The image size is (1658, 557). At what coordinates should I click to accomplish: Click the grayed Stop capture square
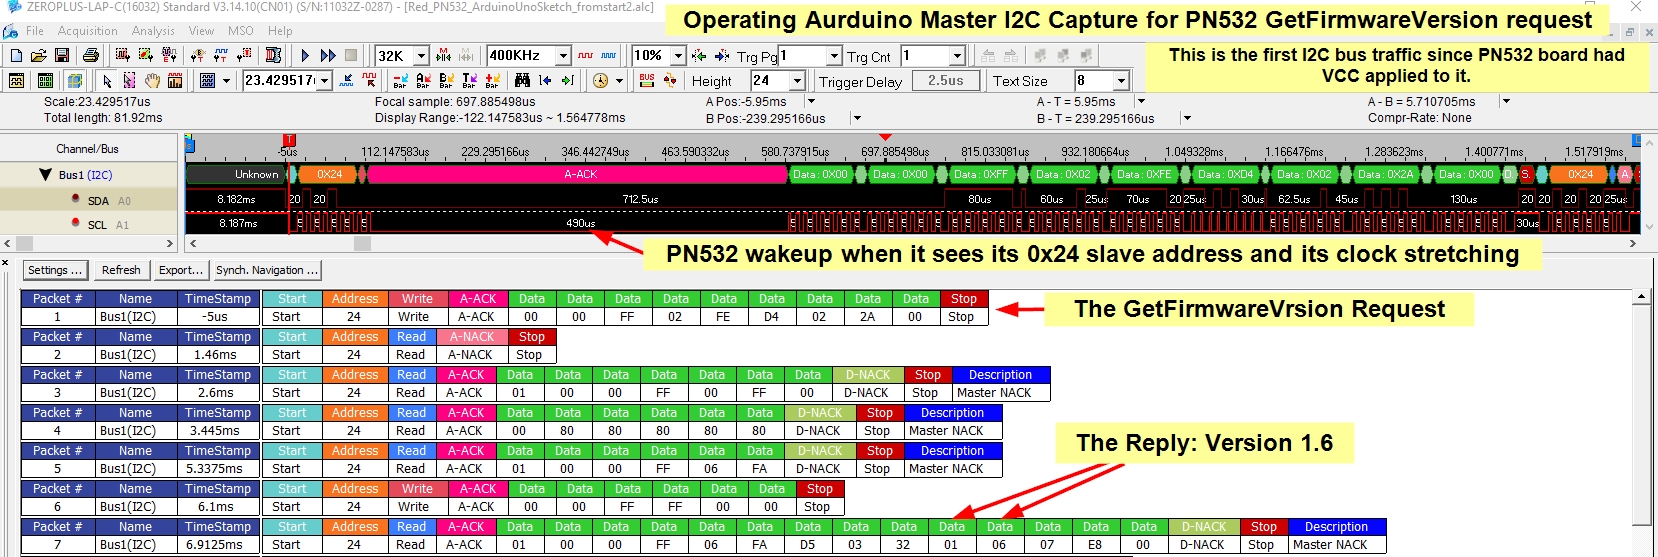[350, 55]
